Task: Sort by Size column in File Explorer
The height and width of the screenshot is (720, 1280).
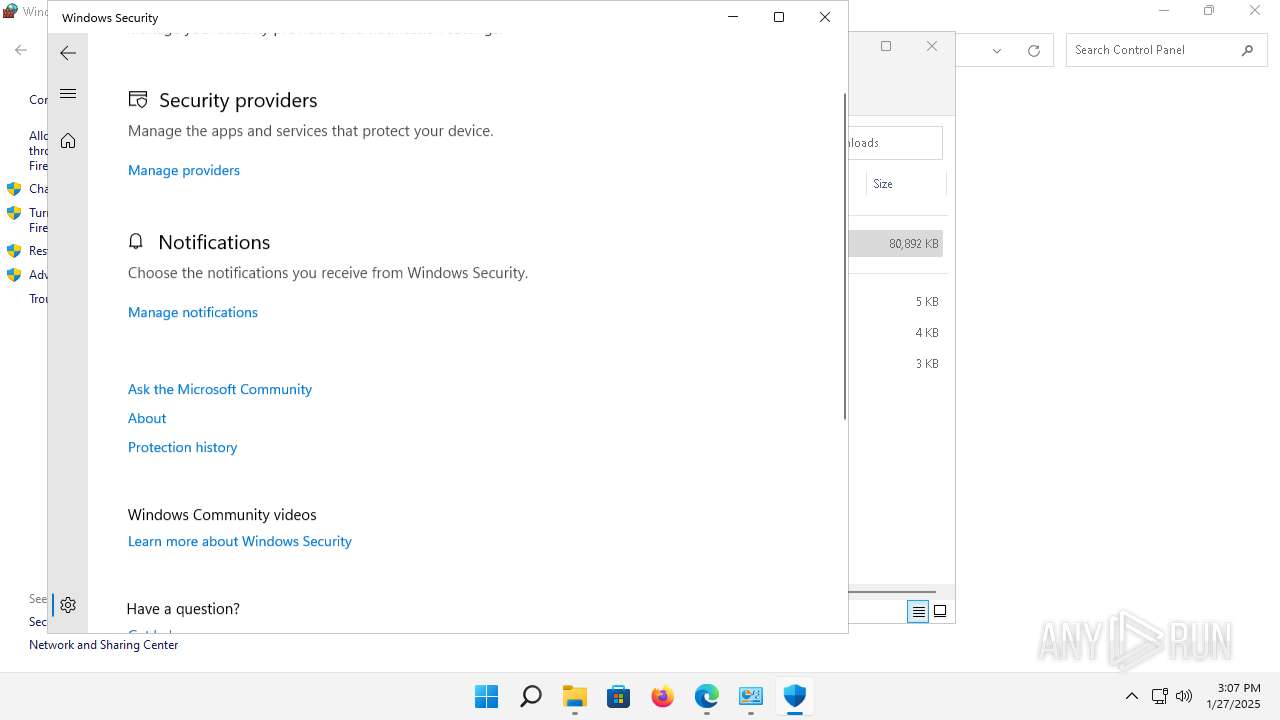Action: pos(905,184)
